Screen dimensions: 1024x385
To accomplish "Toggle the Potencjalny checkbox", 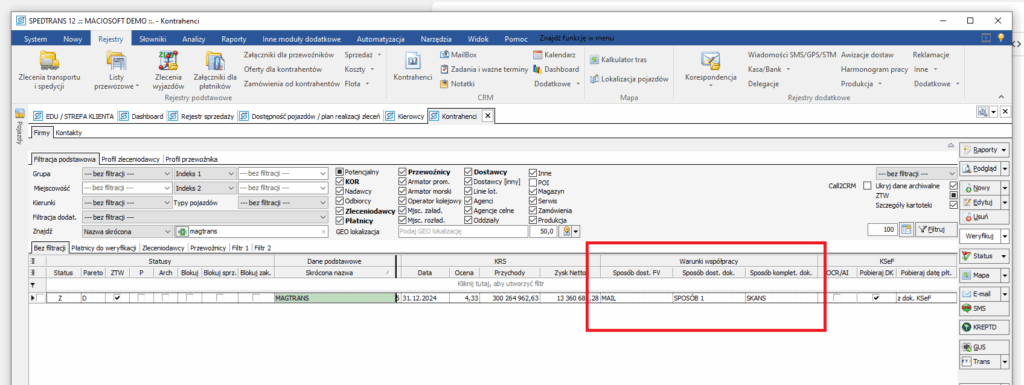I will click(340, 173).
